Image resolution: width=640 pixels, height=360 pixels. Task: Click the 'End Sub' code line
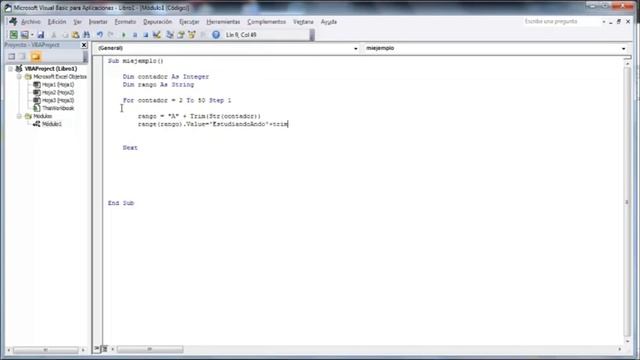coord(121,203)
